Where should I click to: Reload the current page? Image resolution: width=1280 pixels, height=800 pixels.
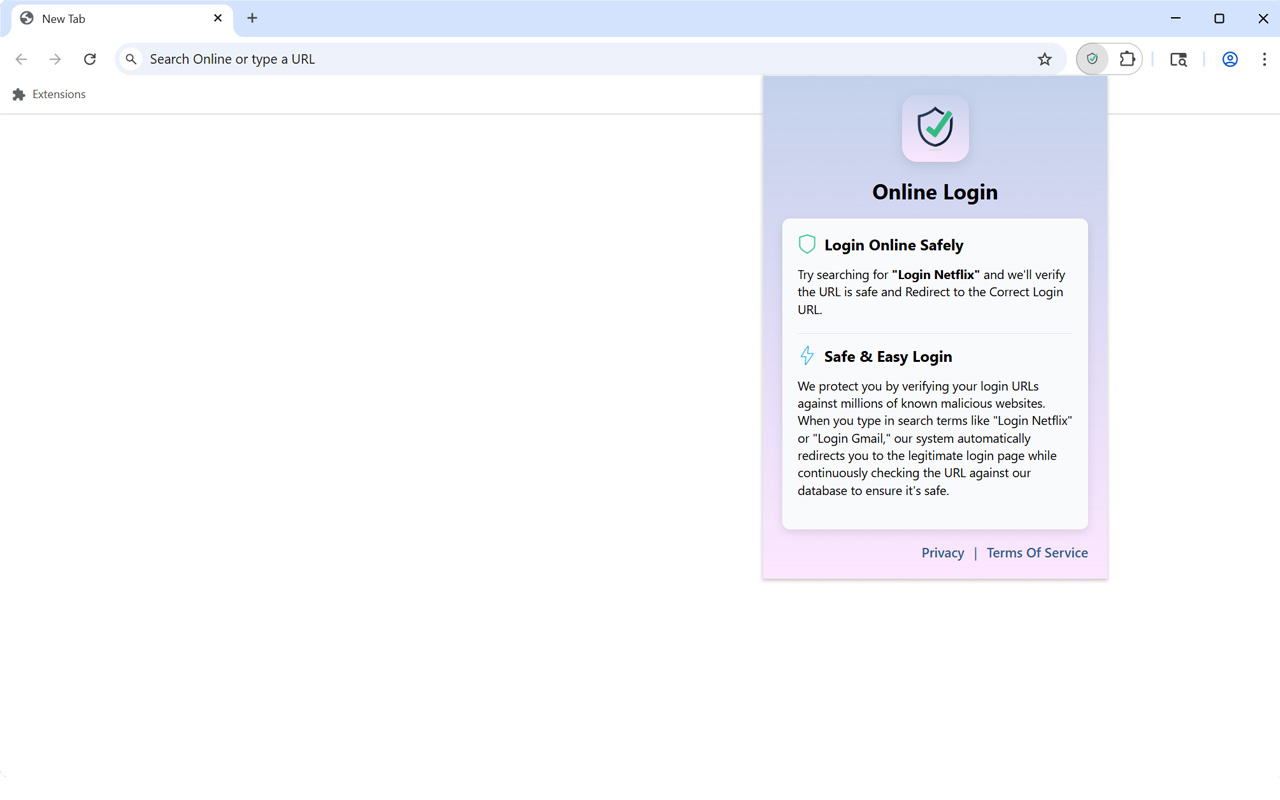89,59
